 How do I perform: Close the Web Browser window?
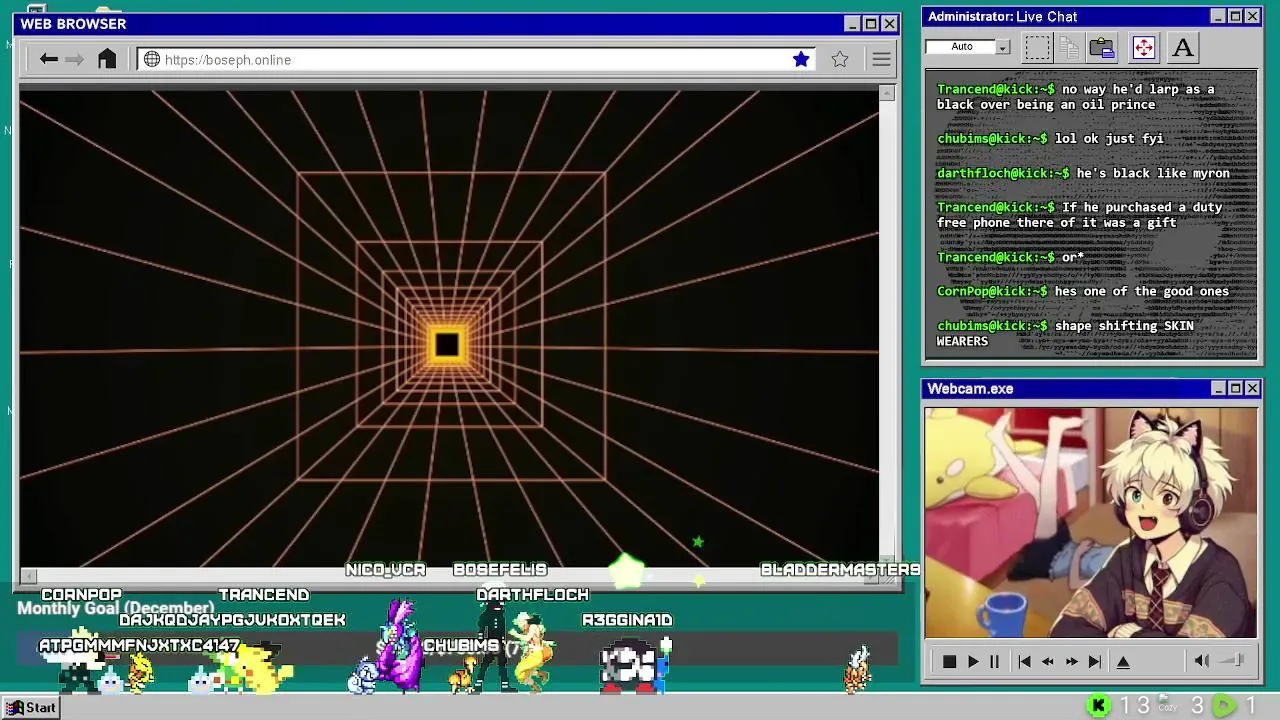tap(889, 24)
